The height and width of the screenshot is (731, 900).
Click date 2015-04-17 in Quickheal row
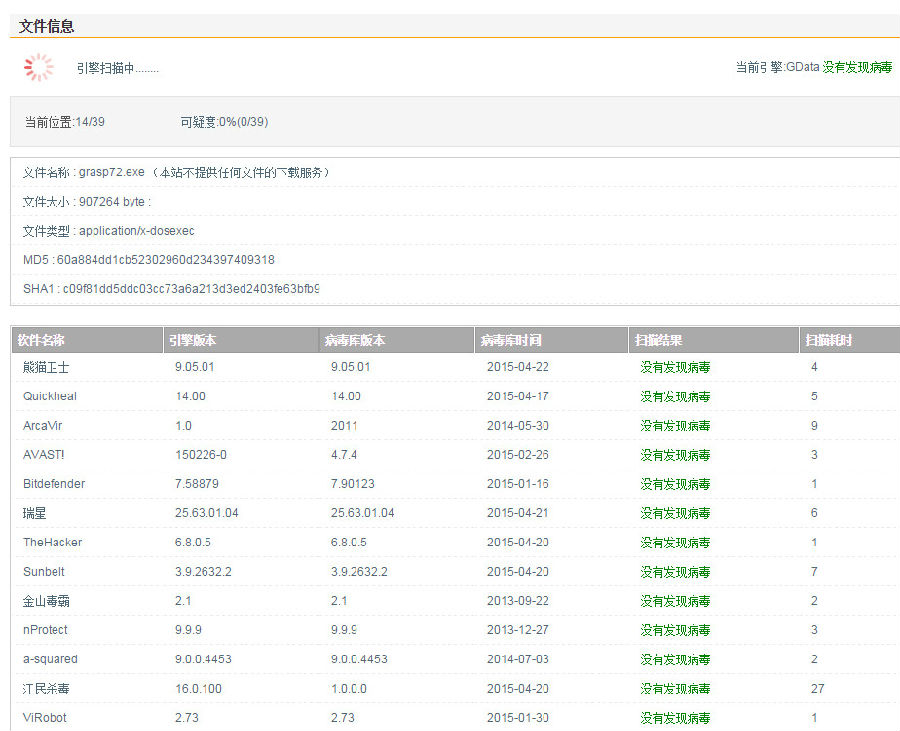(x=518, y=396)
